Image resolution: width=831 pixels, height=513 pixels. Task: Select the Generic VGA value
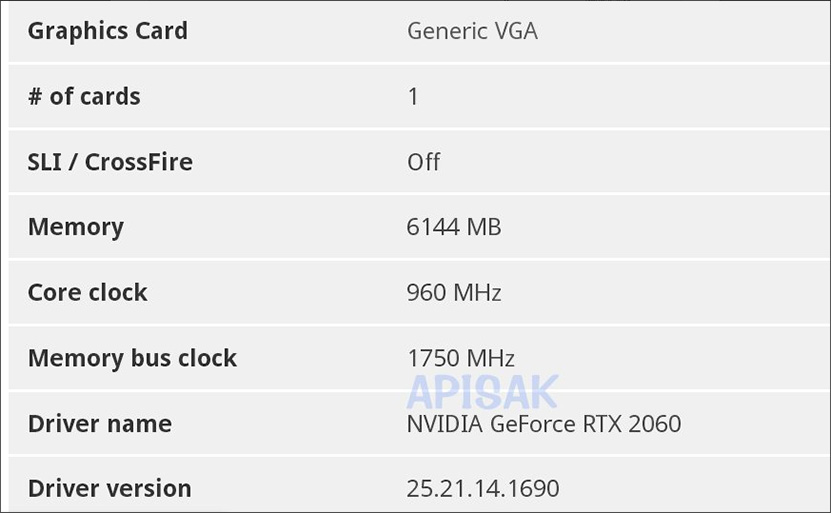click(472, 31)
